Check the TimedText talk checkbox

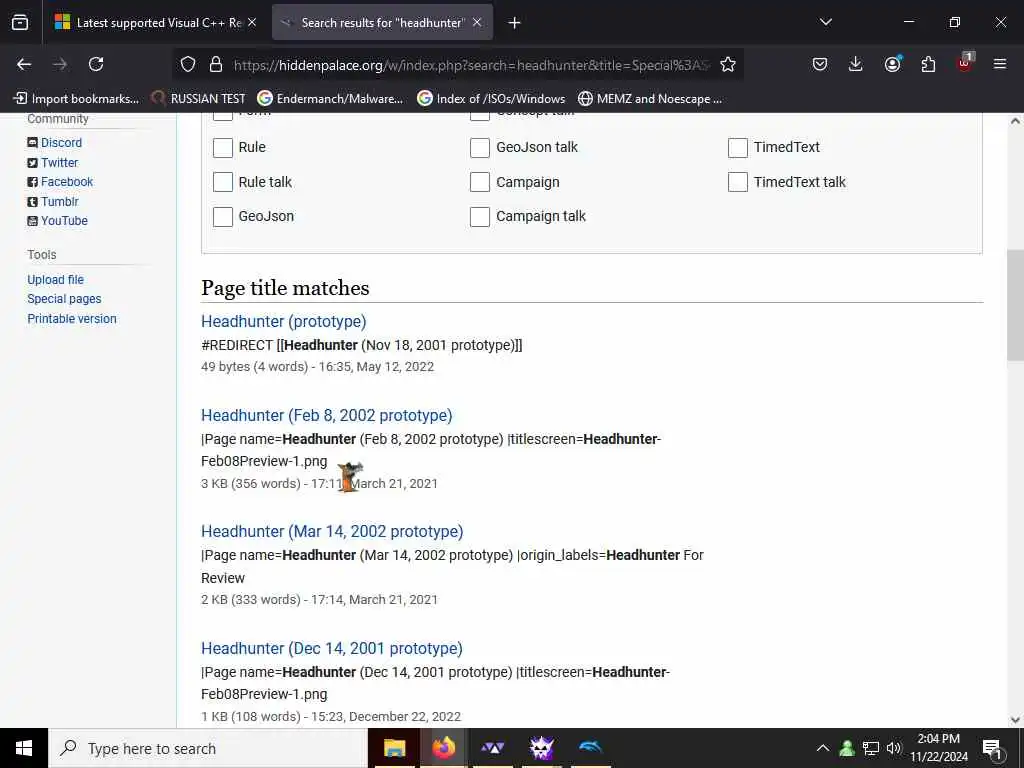738,182
